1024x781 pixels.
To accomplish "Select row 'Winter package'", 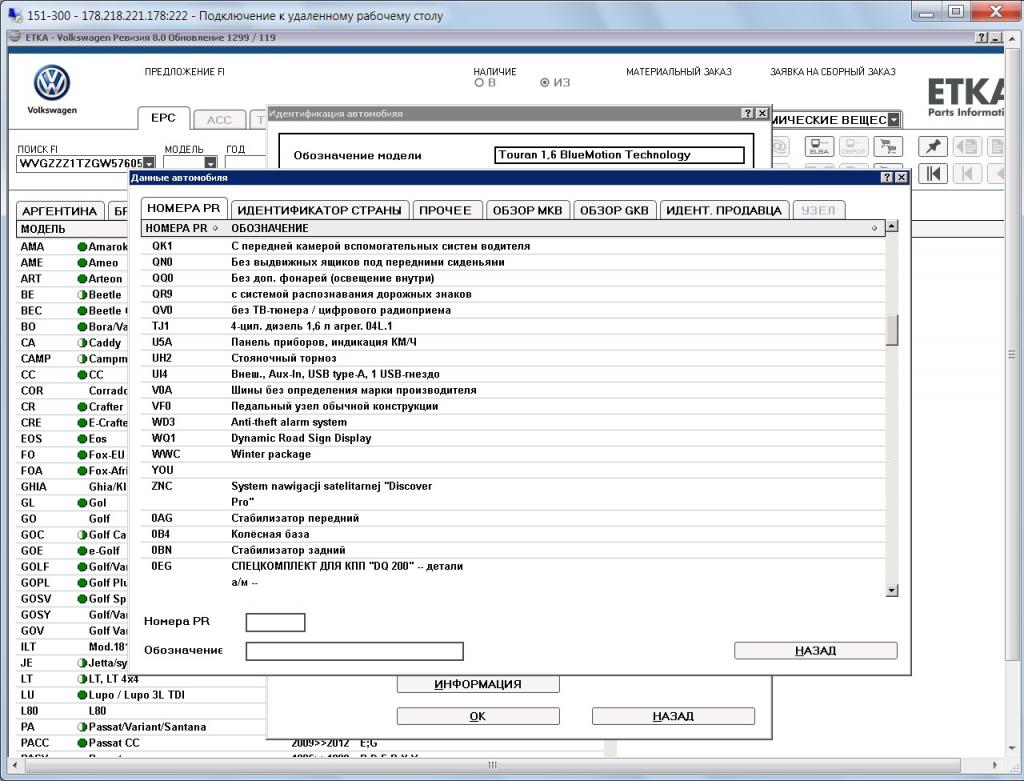I will [x=513, y=454].
